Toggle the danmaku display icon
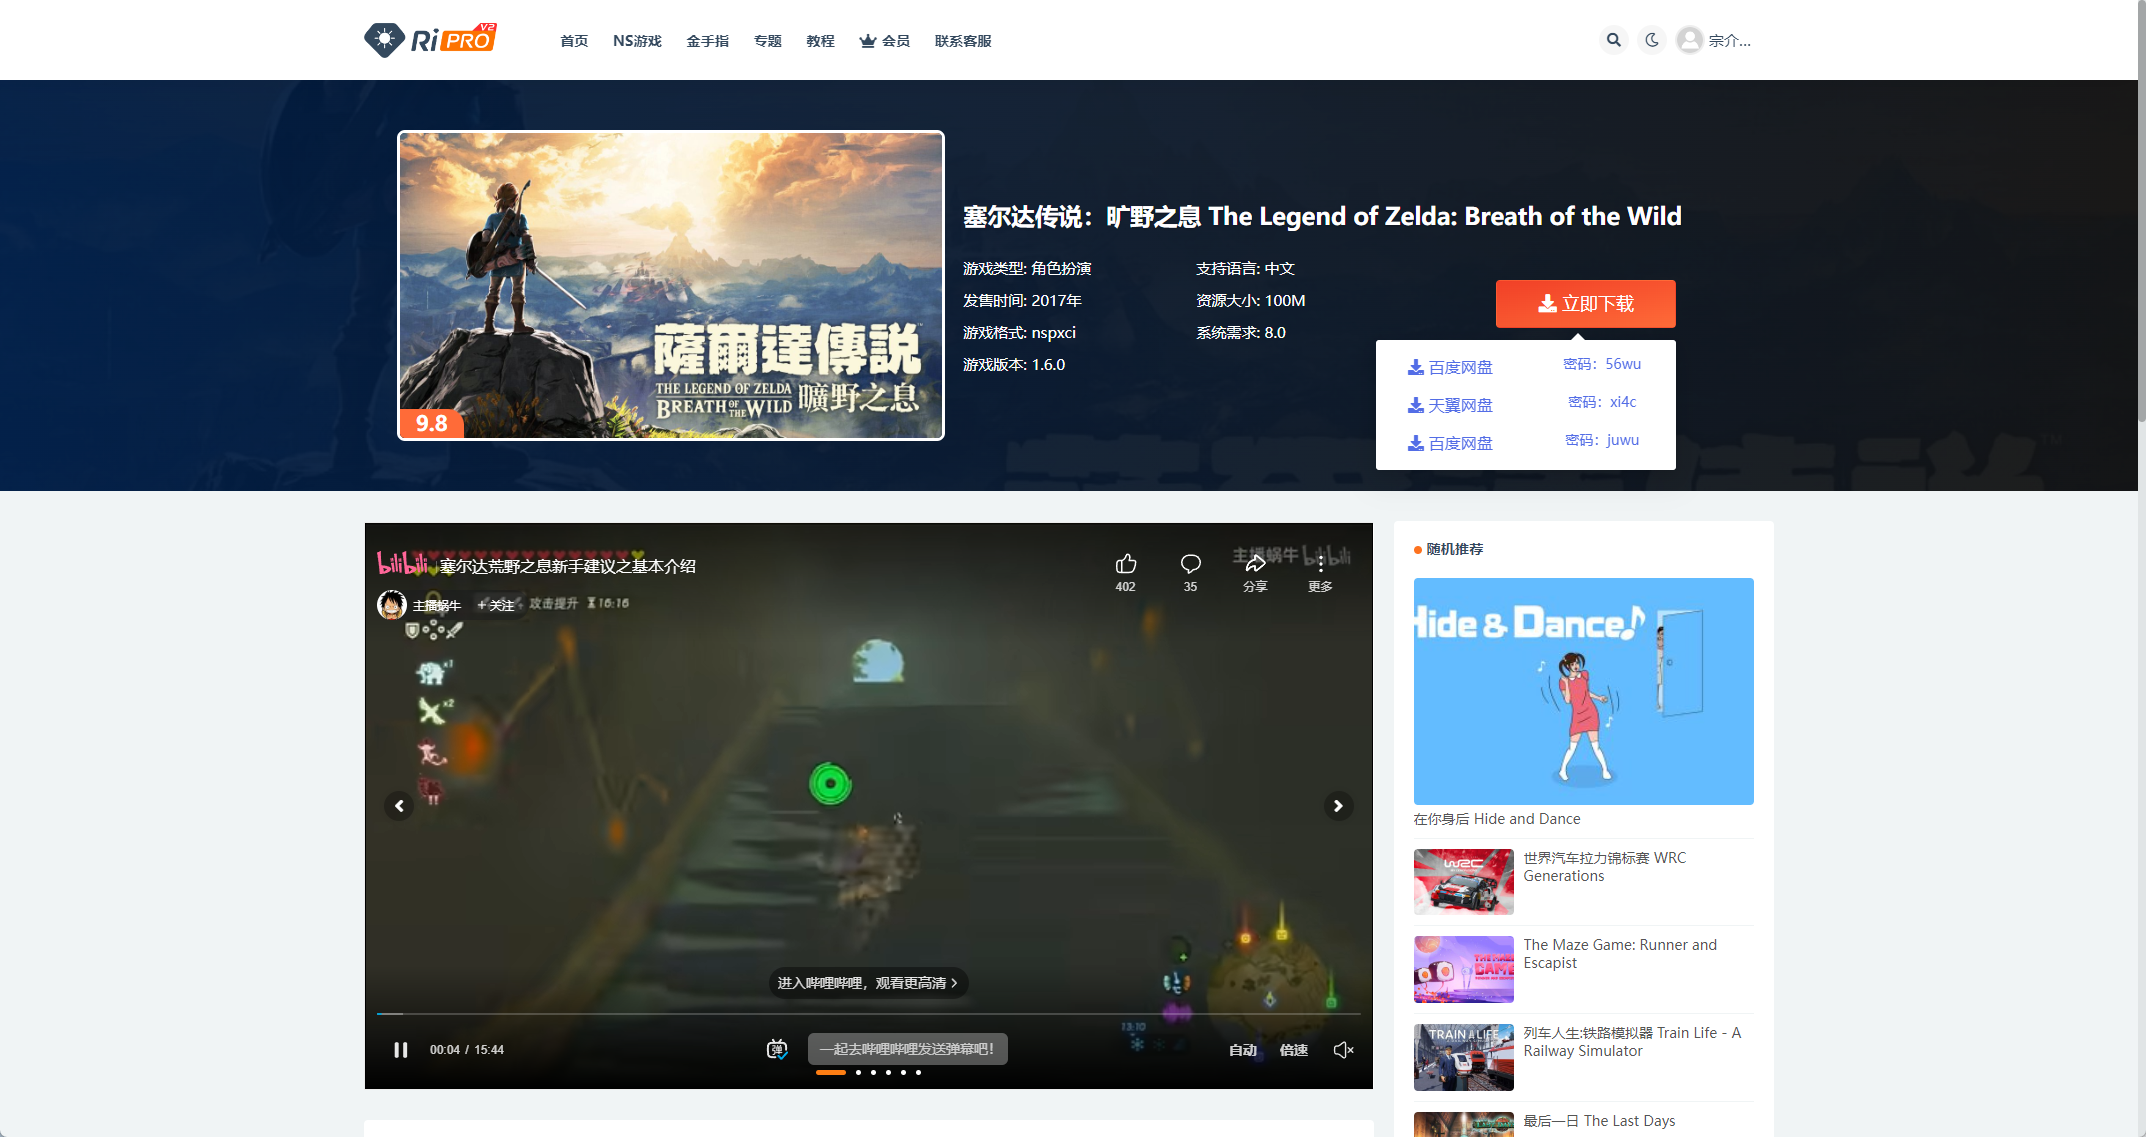2146x1137 pixels. [x=777, y=1049]
